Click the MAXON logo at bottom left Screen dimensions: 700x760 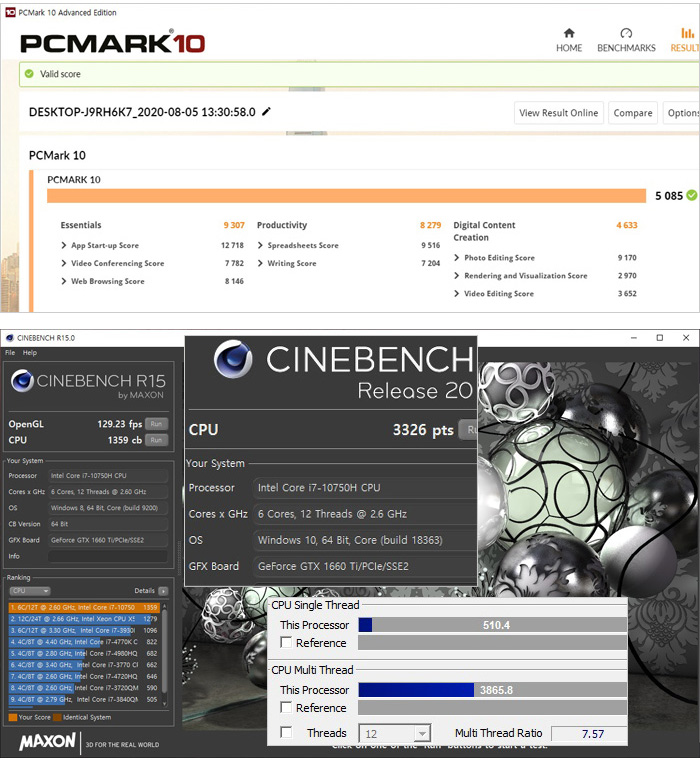pos(46,741)
